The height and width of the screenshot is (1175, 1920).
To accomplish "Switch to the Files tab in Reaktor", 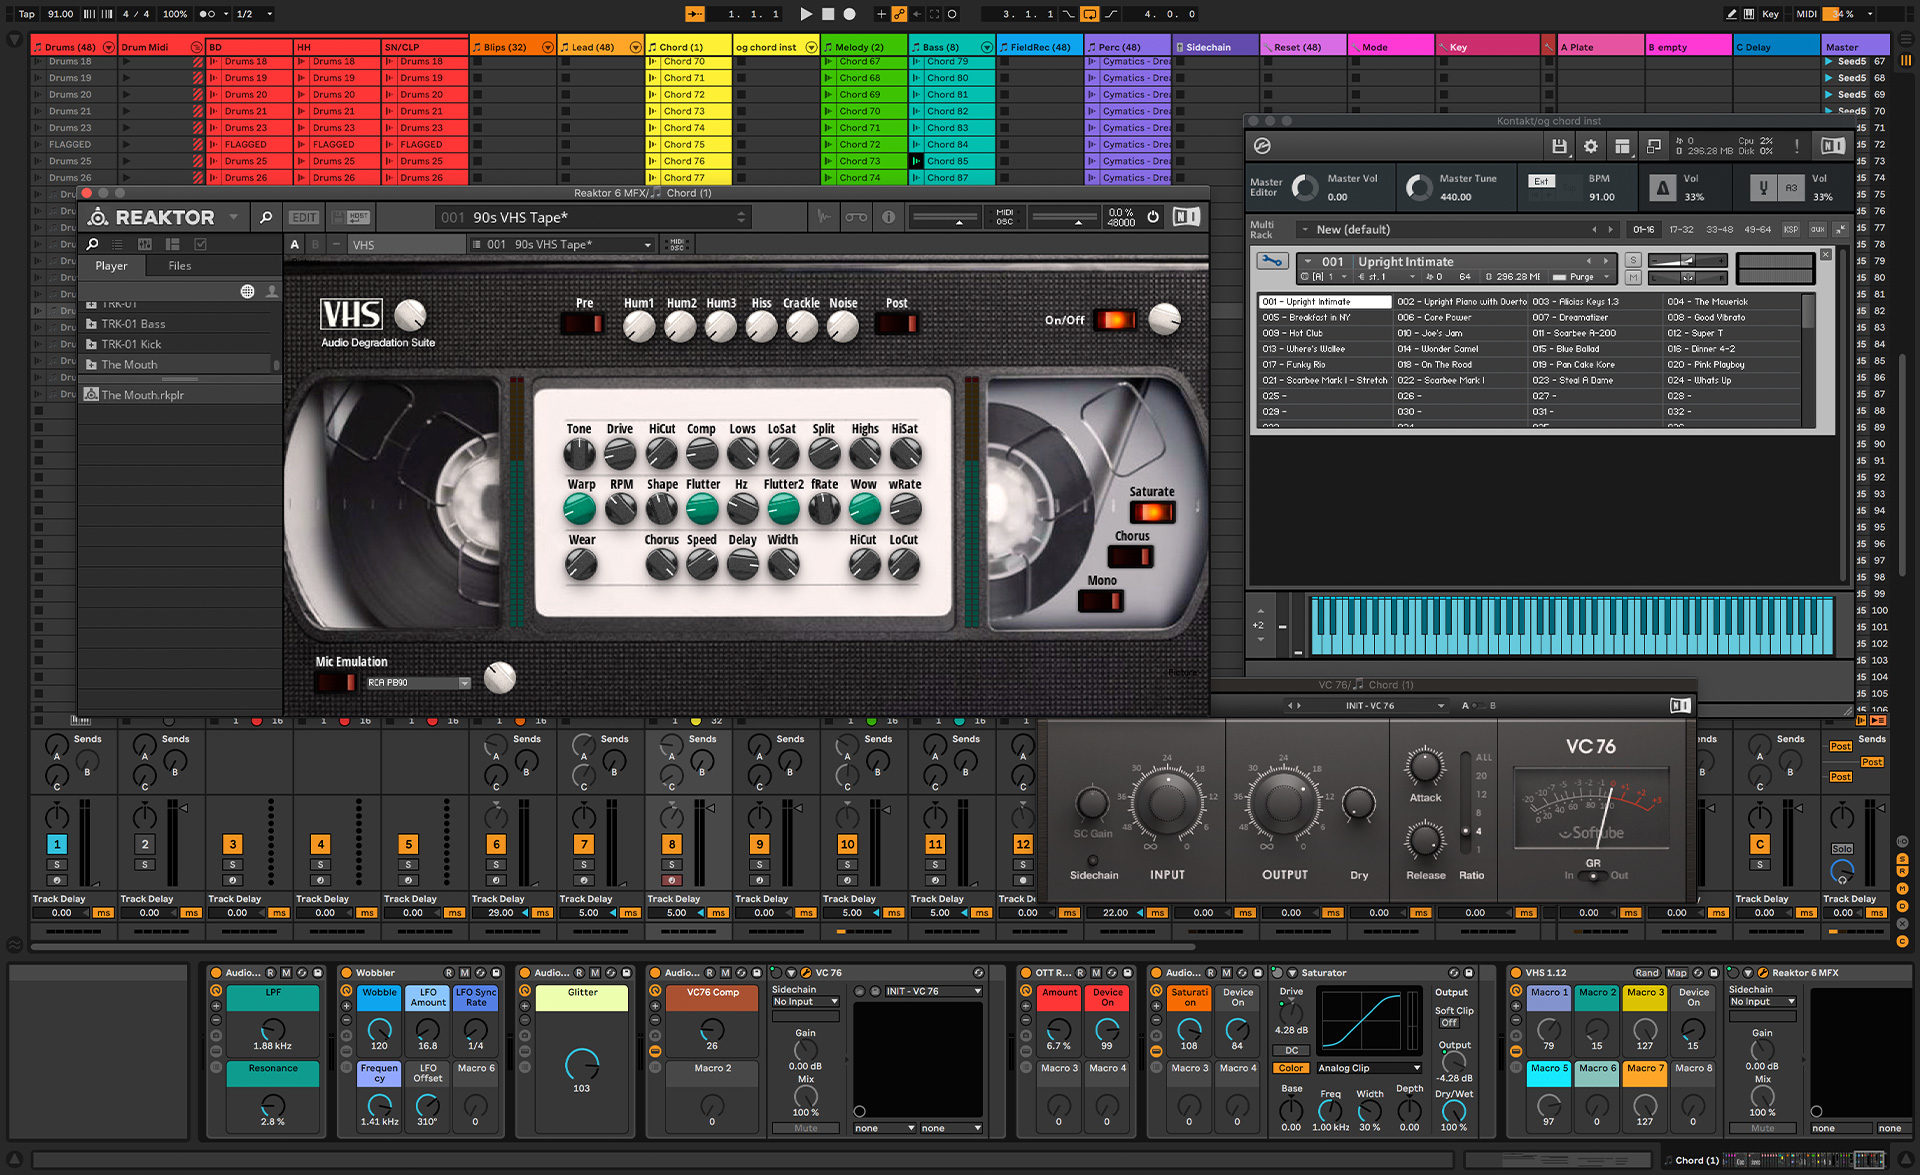I will (179, 265).
